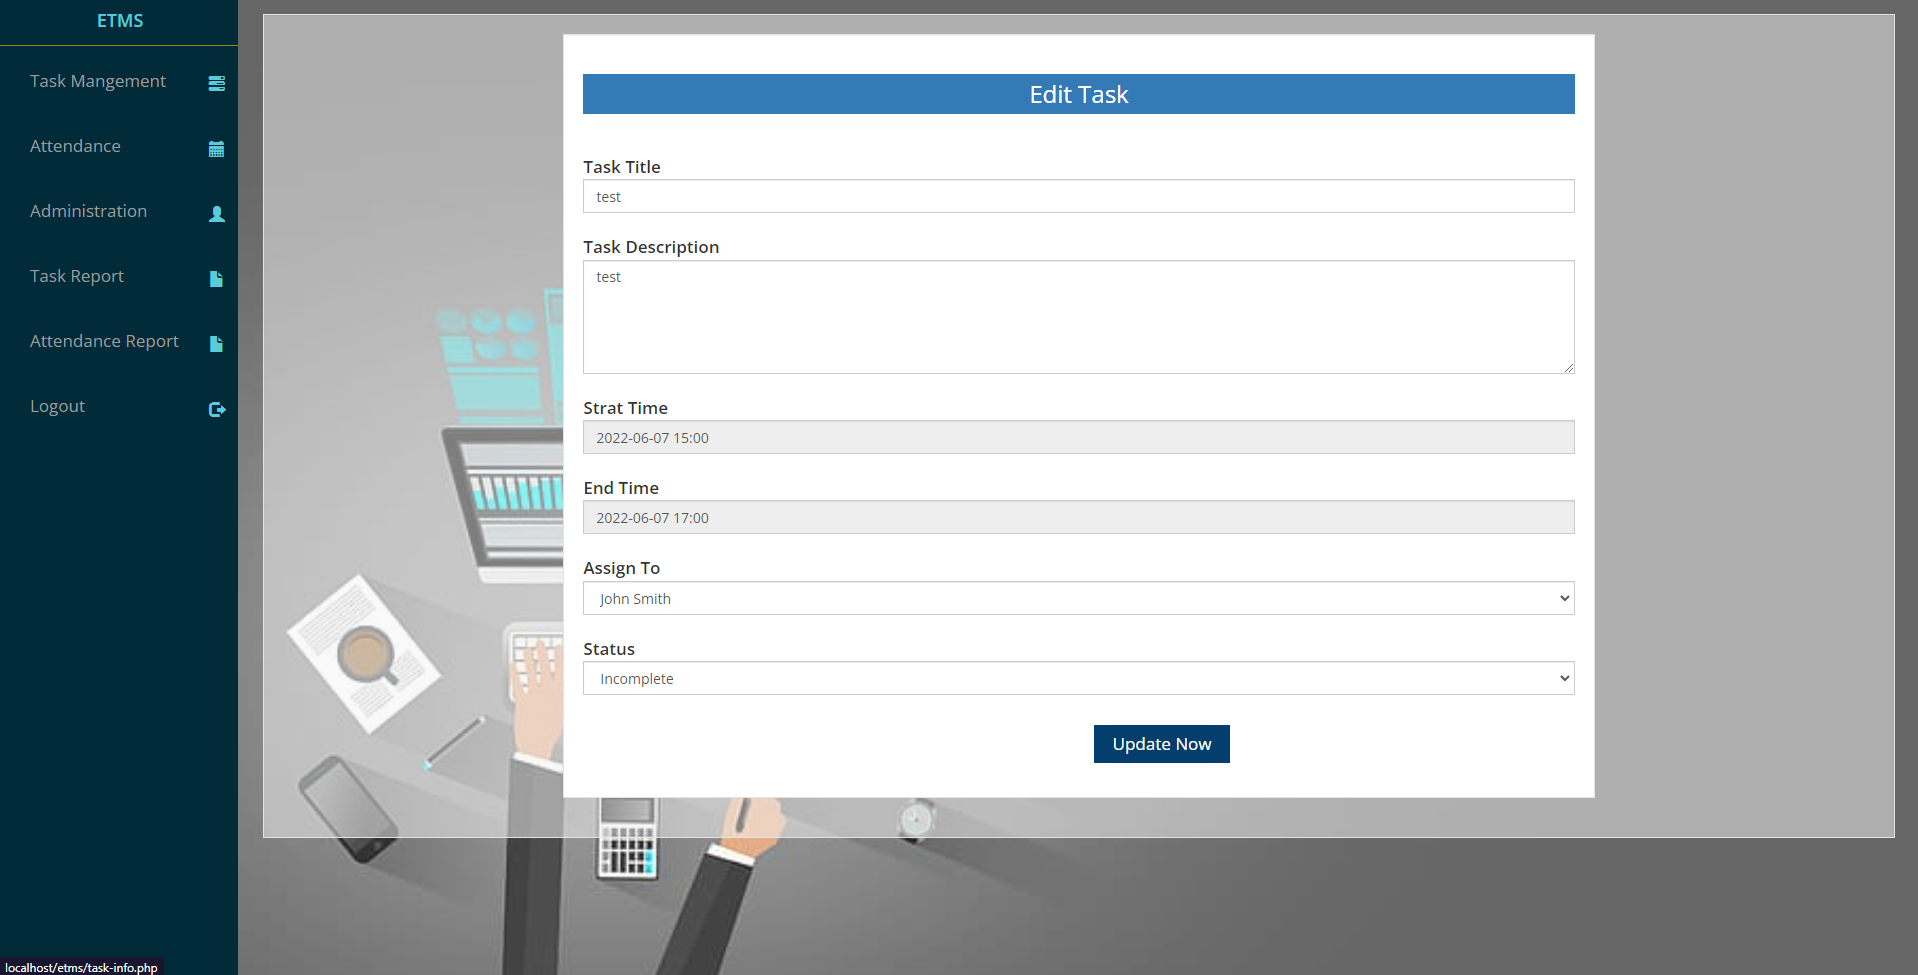Click Logout in the sidebar
This screenshot has width=1918, height=975.
click(x=57, y=406)
